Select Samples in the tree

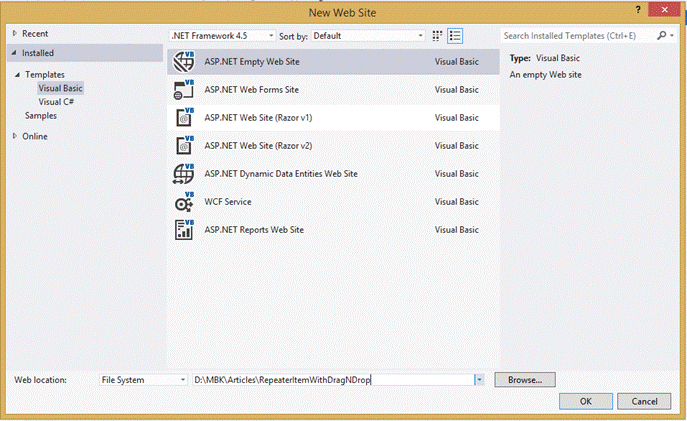point(41,116)
